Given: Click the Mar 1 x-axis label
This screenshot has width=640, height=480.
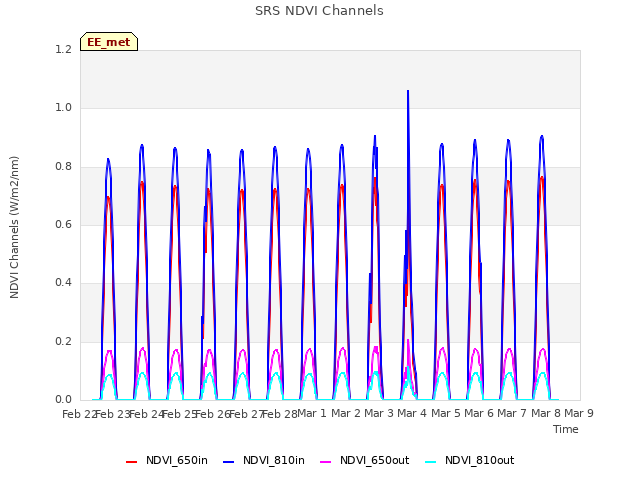Looking at the screenshot, I should [312, 413].
